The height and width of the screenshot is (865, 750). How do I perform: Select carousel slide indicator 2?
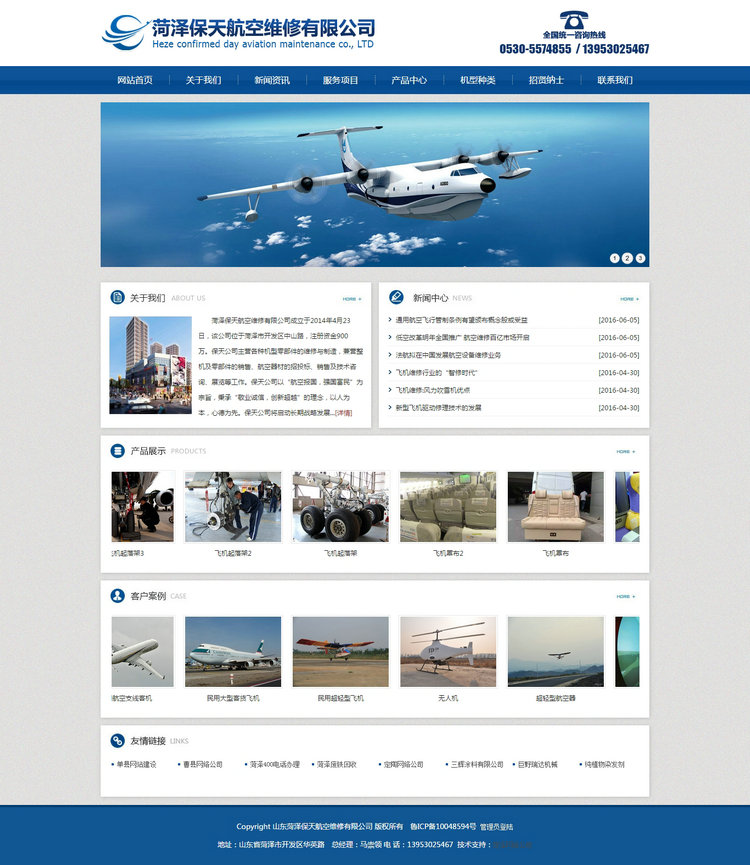tap(627, 258)
